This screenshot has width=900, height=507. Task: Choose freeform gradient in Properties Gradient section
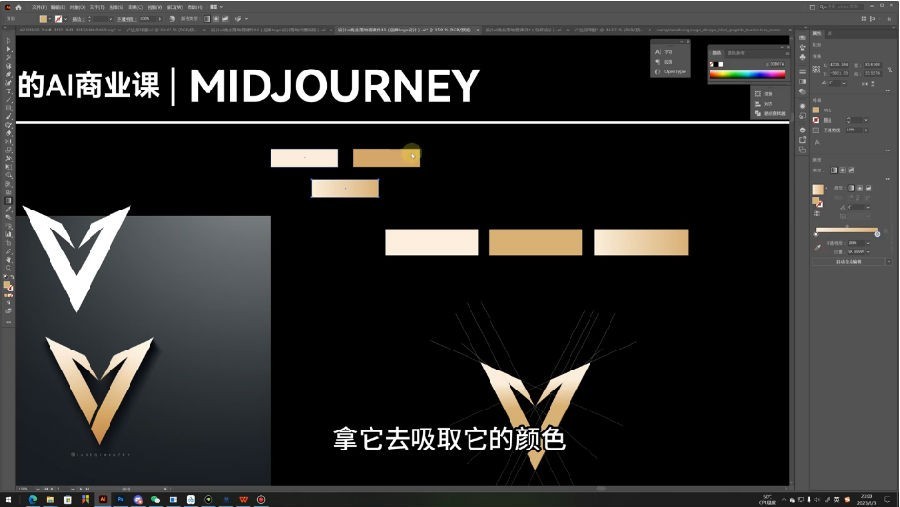851,170
